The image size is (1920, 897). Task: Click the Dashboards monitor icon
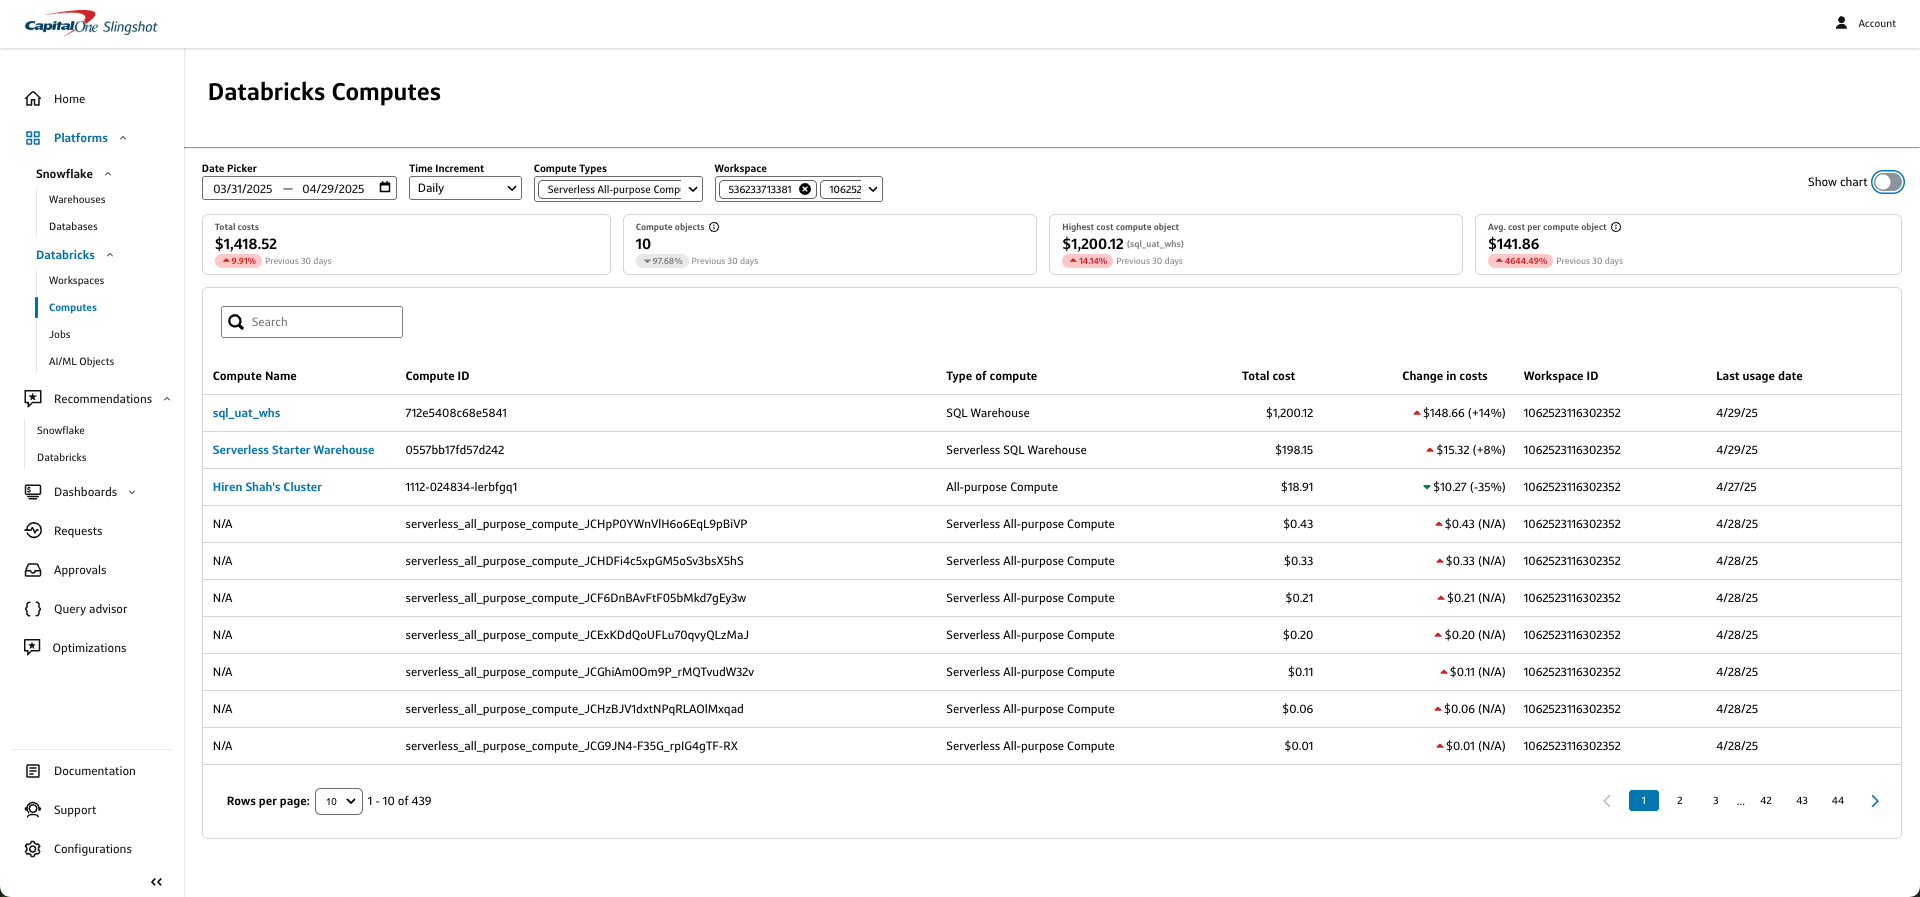[x=33, y=492]
